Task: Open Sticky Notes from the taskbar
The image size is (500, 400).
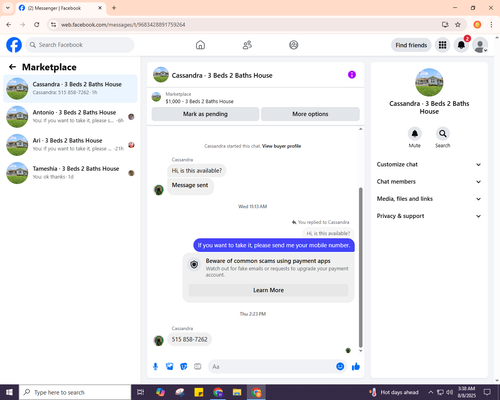Action: 199,392
